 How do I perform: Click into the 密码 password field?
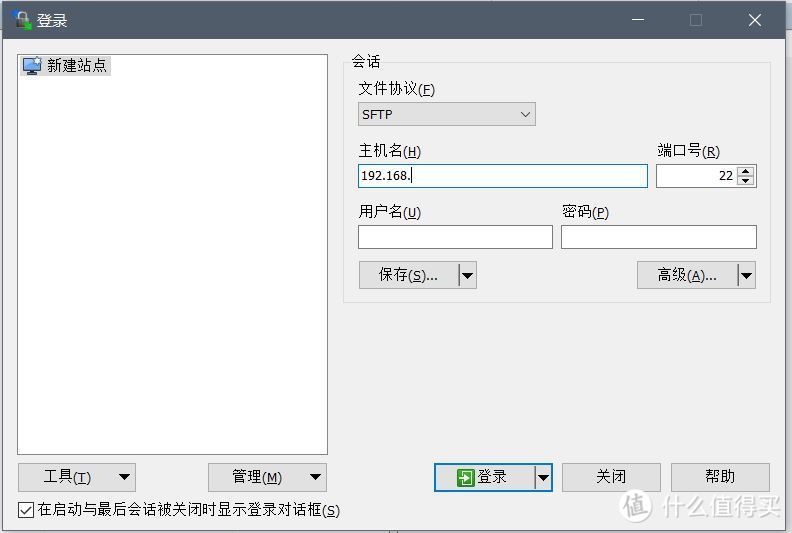658,237
